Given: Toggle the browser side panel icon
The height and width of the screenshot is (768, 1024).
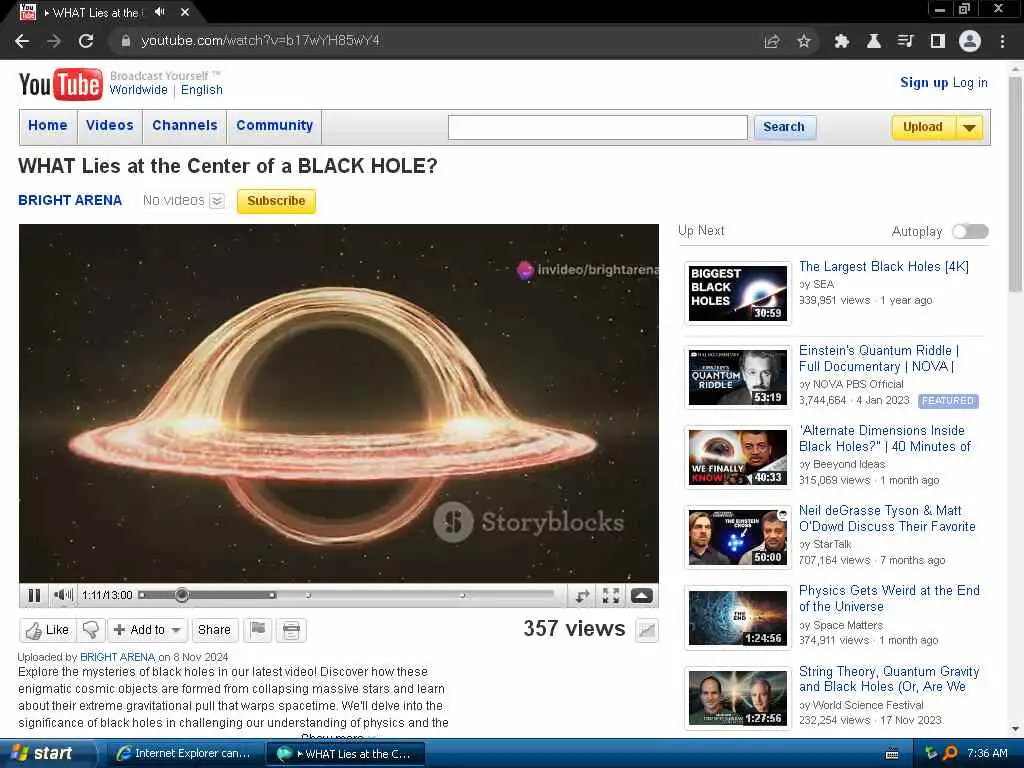Looking at the screenshot, I should [x=938, y=41].
